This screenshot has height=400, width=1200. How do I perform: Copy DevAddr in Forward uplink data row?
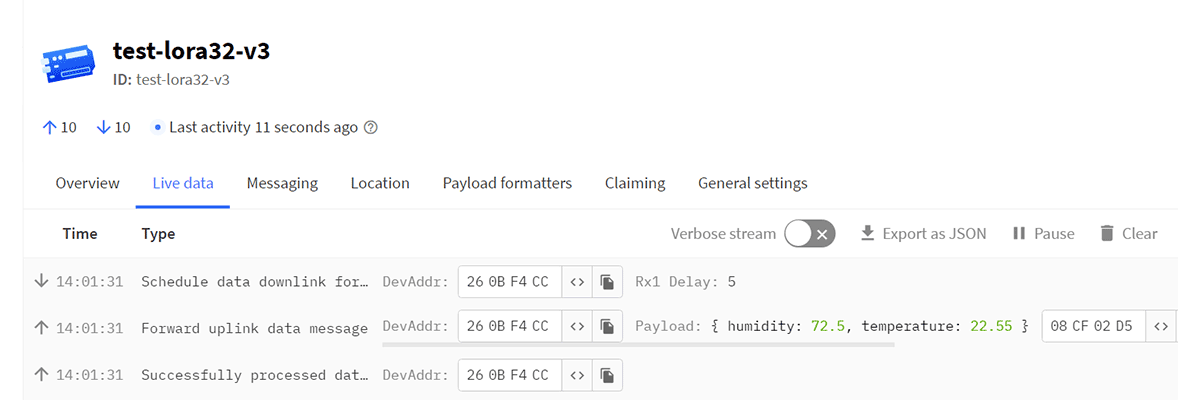coord(607,326)
